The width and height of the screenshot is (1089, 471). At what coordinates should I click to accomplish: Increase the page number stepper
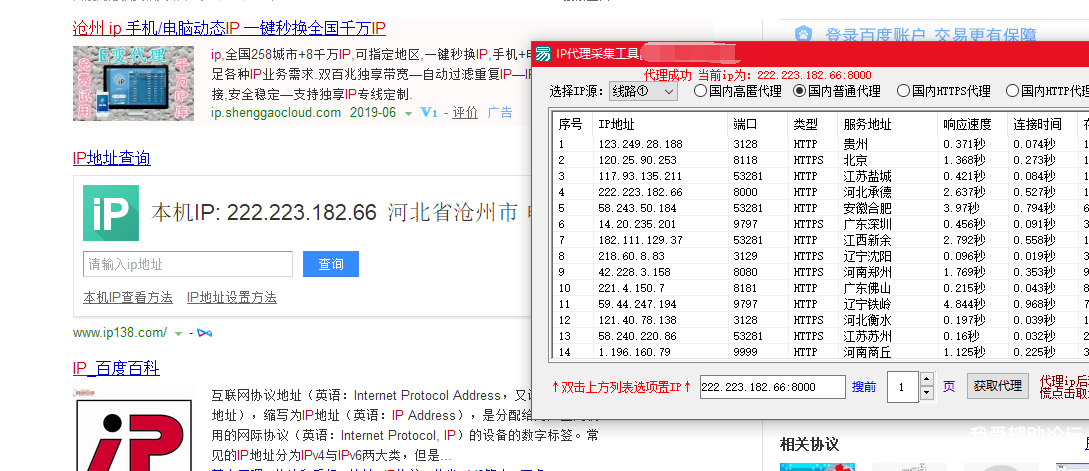click(926, 379)
